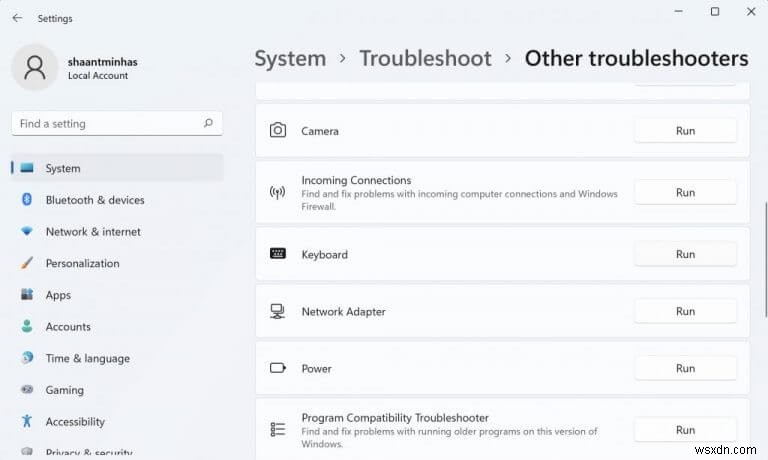768x460 pixels.
Task: Click the Gaming controller icon
Action: tap(27, 390)
